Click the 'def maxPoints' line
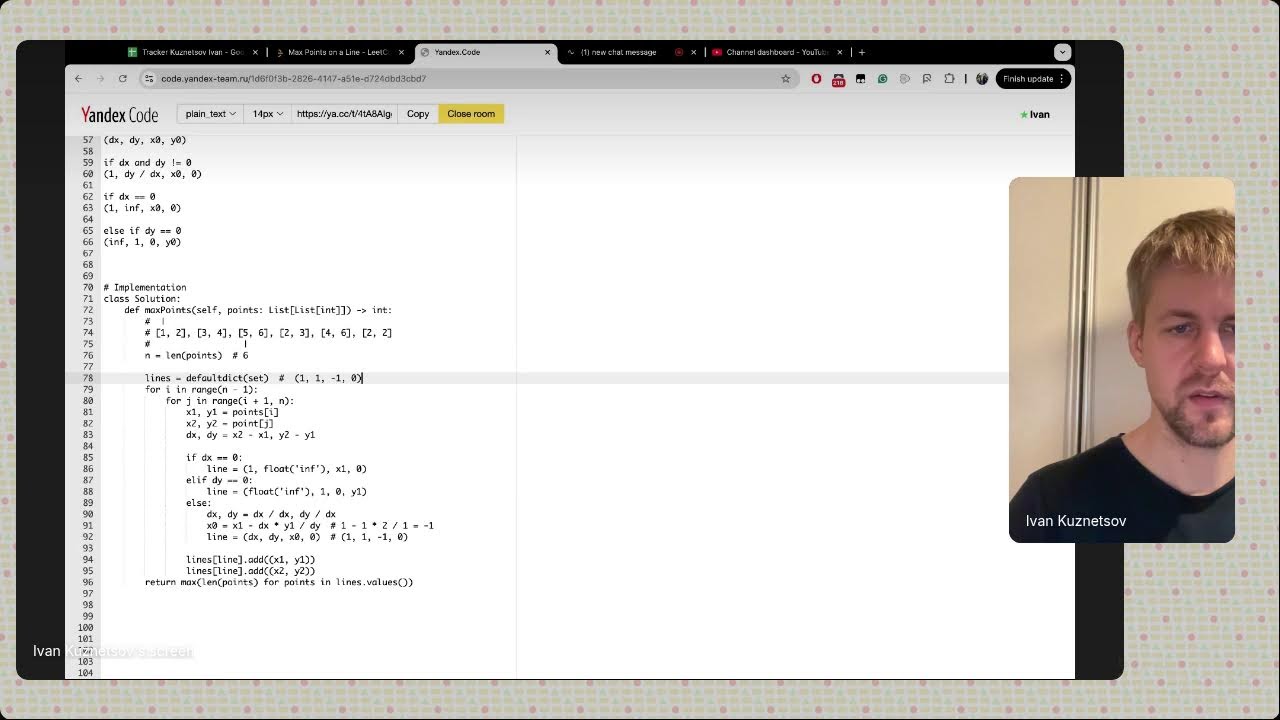The width and height of the screenshot is (1280, 720). coord(258,310)
